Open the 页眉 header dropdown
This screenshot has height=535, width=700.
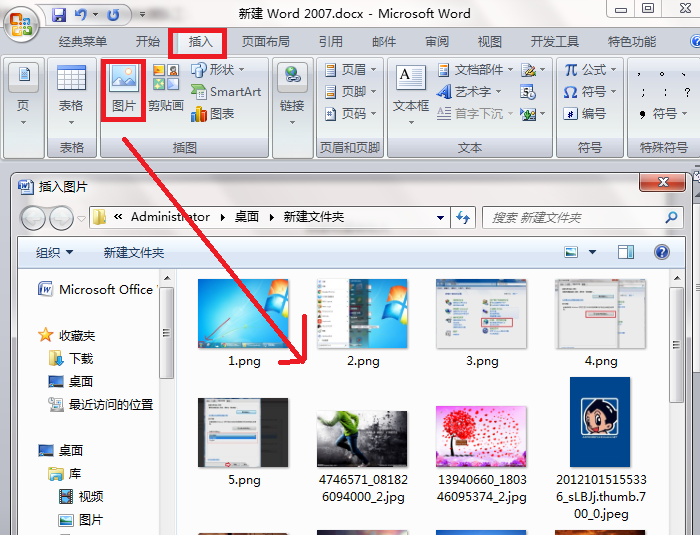[350, 70]
